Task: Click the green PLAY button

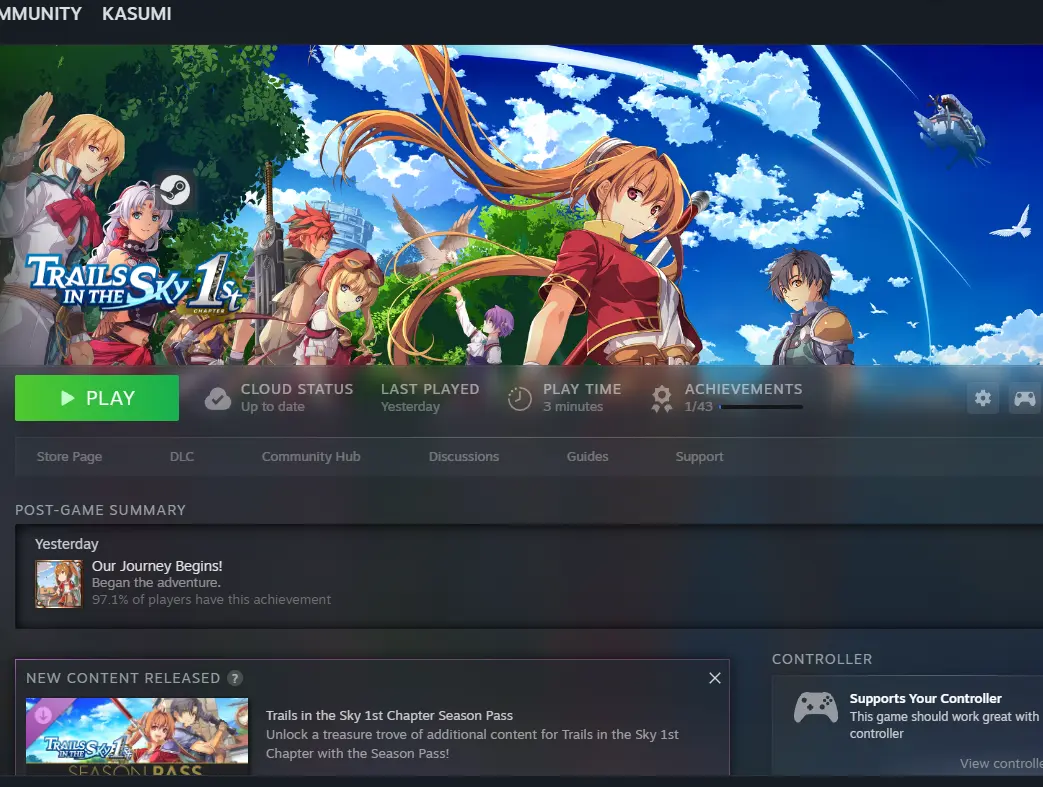Action: click(x=97, y=398)
